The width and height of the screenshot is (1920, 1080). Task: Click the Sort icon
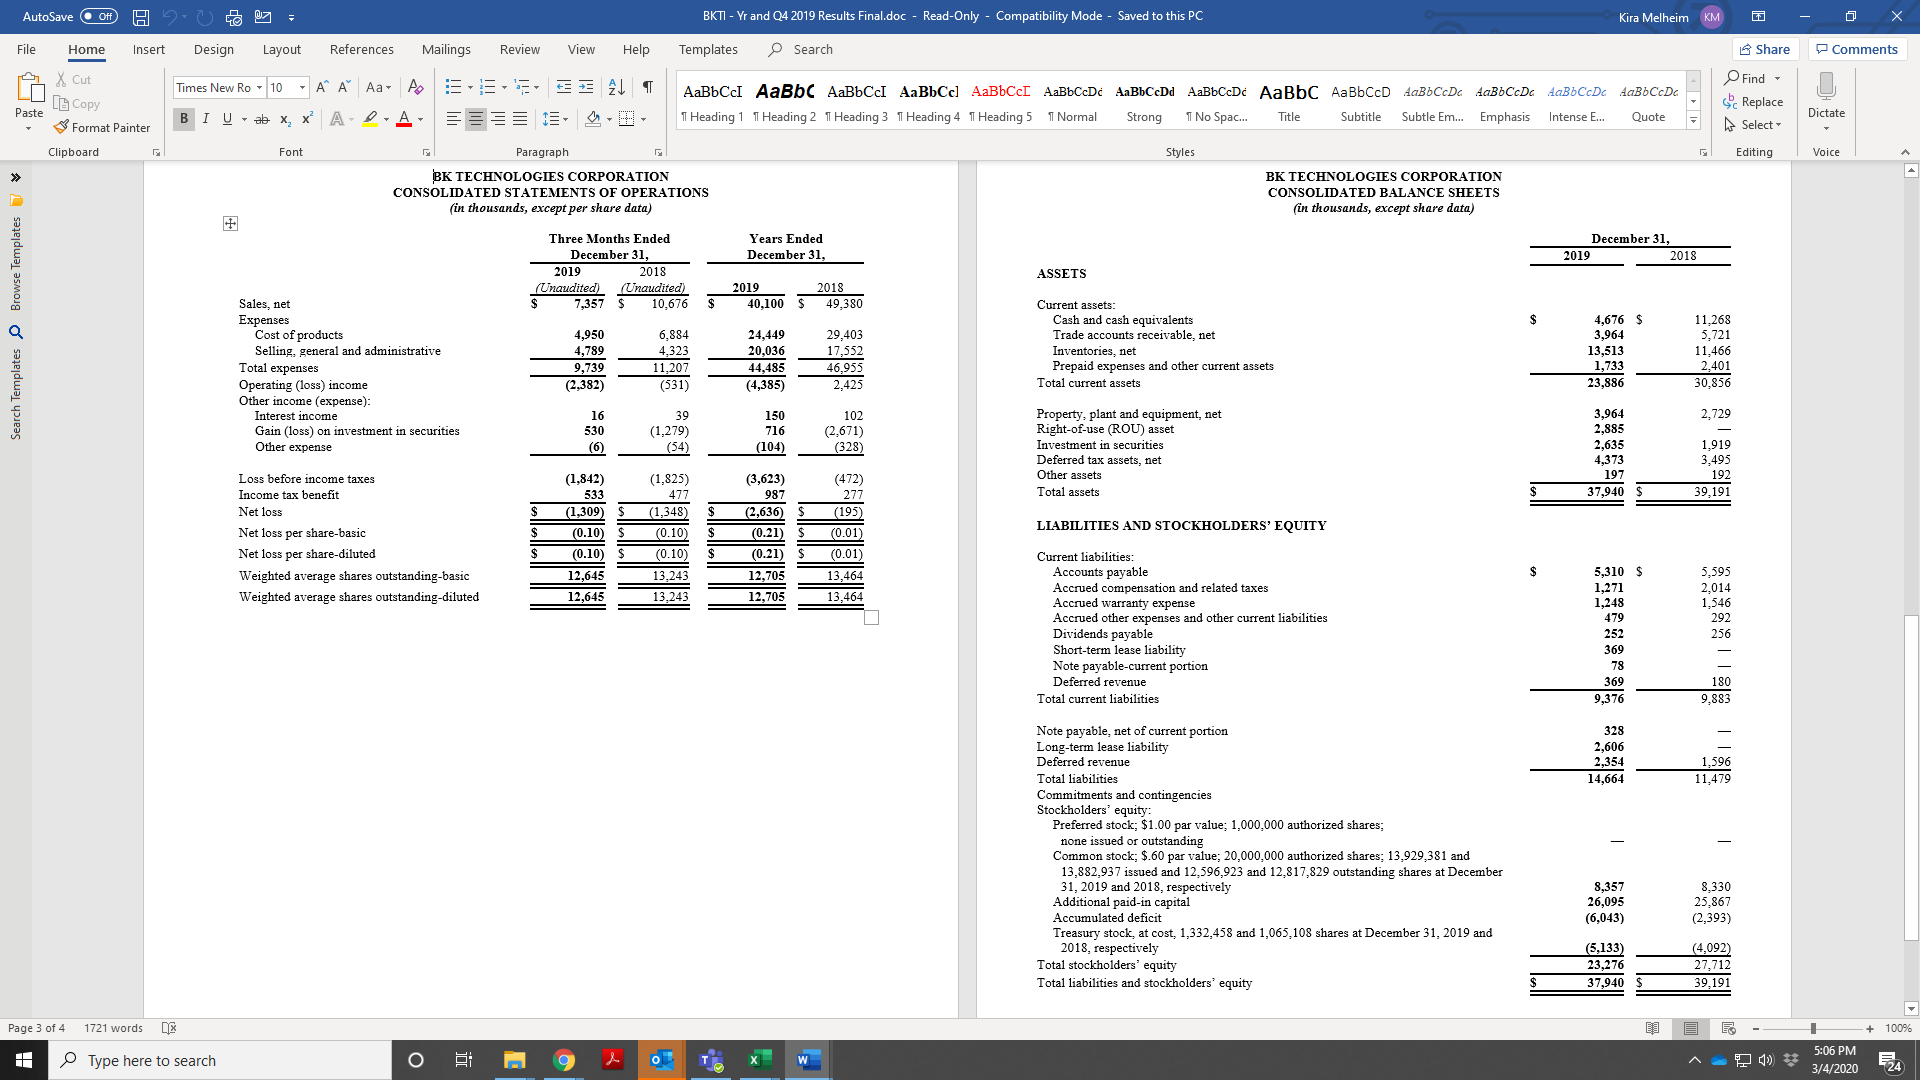tap(617, 87)
